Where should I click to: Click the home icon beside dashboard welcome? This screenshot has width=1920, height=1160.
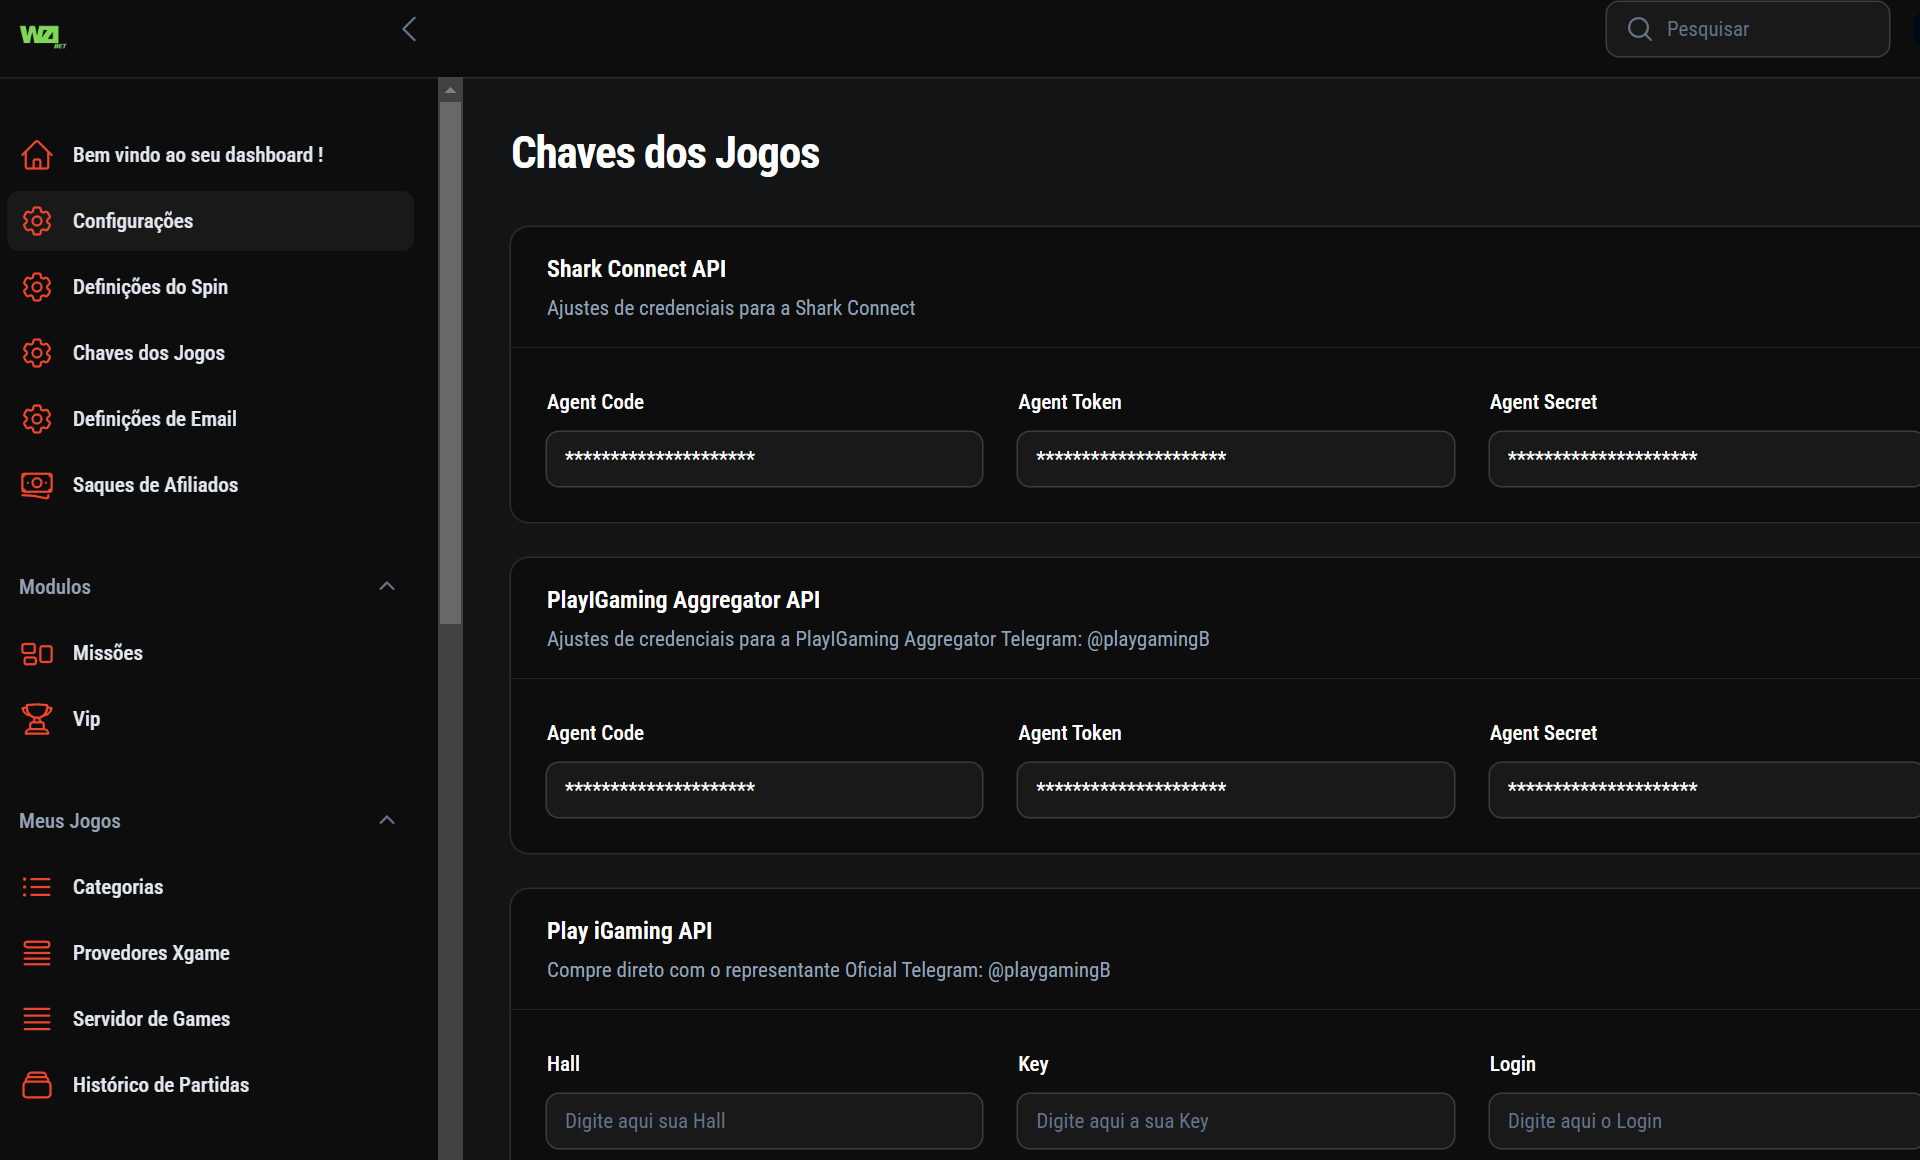(37, 155)
